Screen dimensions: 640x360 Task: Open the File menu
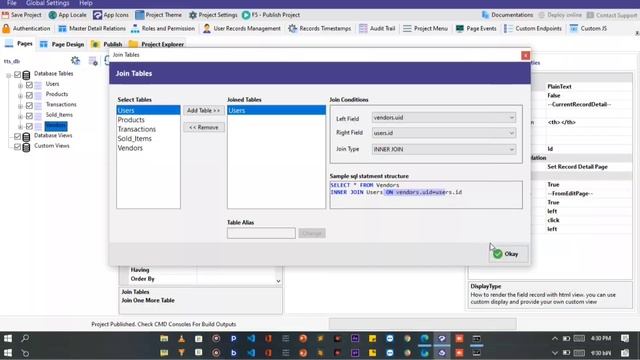(11, 3)
